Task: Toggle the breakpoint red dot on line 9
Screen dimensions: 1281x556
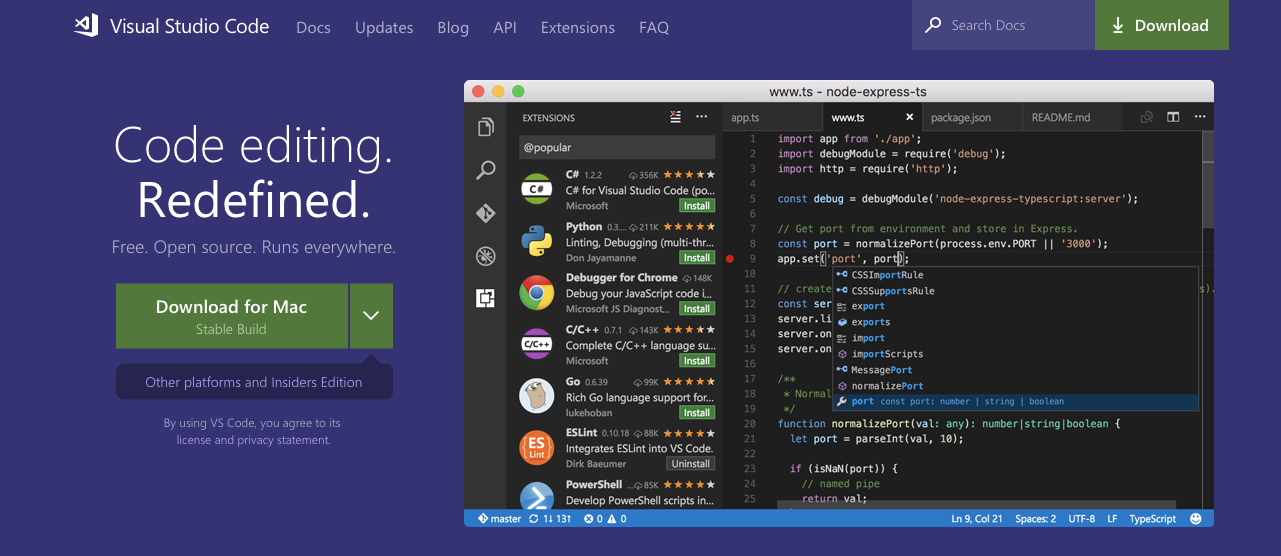Action: [729, 259]
